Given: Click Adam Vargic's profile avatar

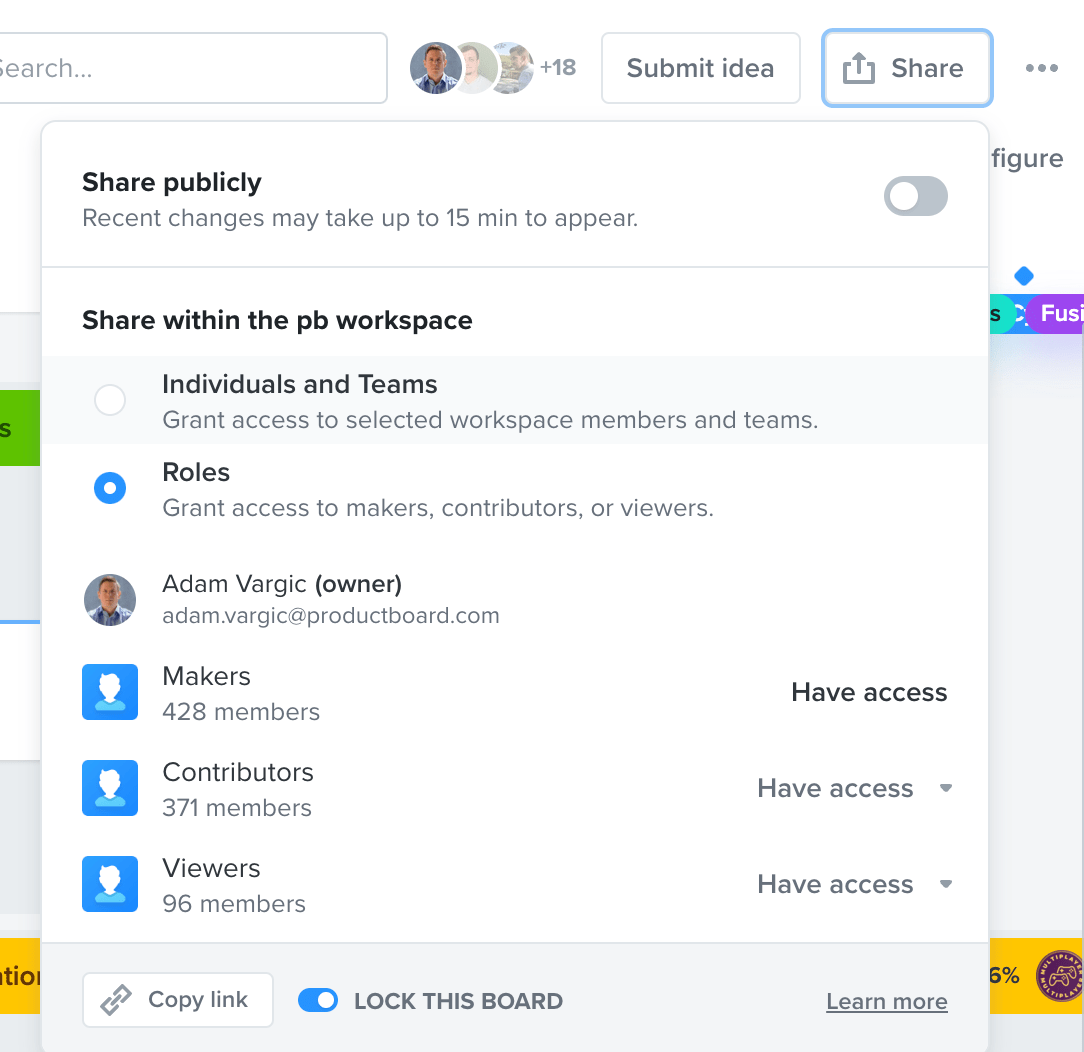Looking at the screenshot, I should point(110,600).
